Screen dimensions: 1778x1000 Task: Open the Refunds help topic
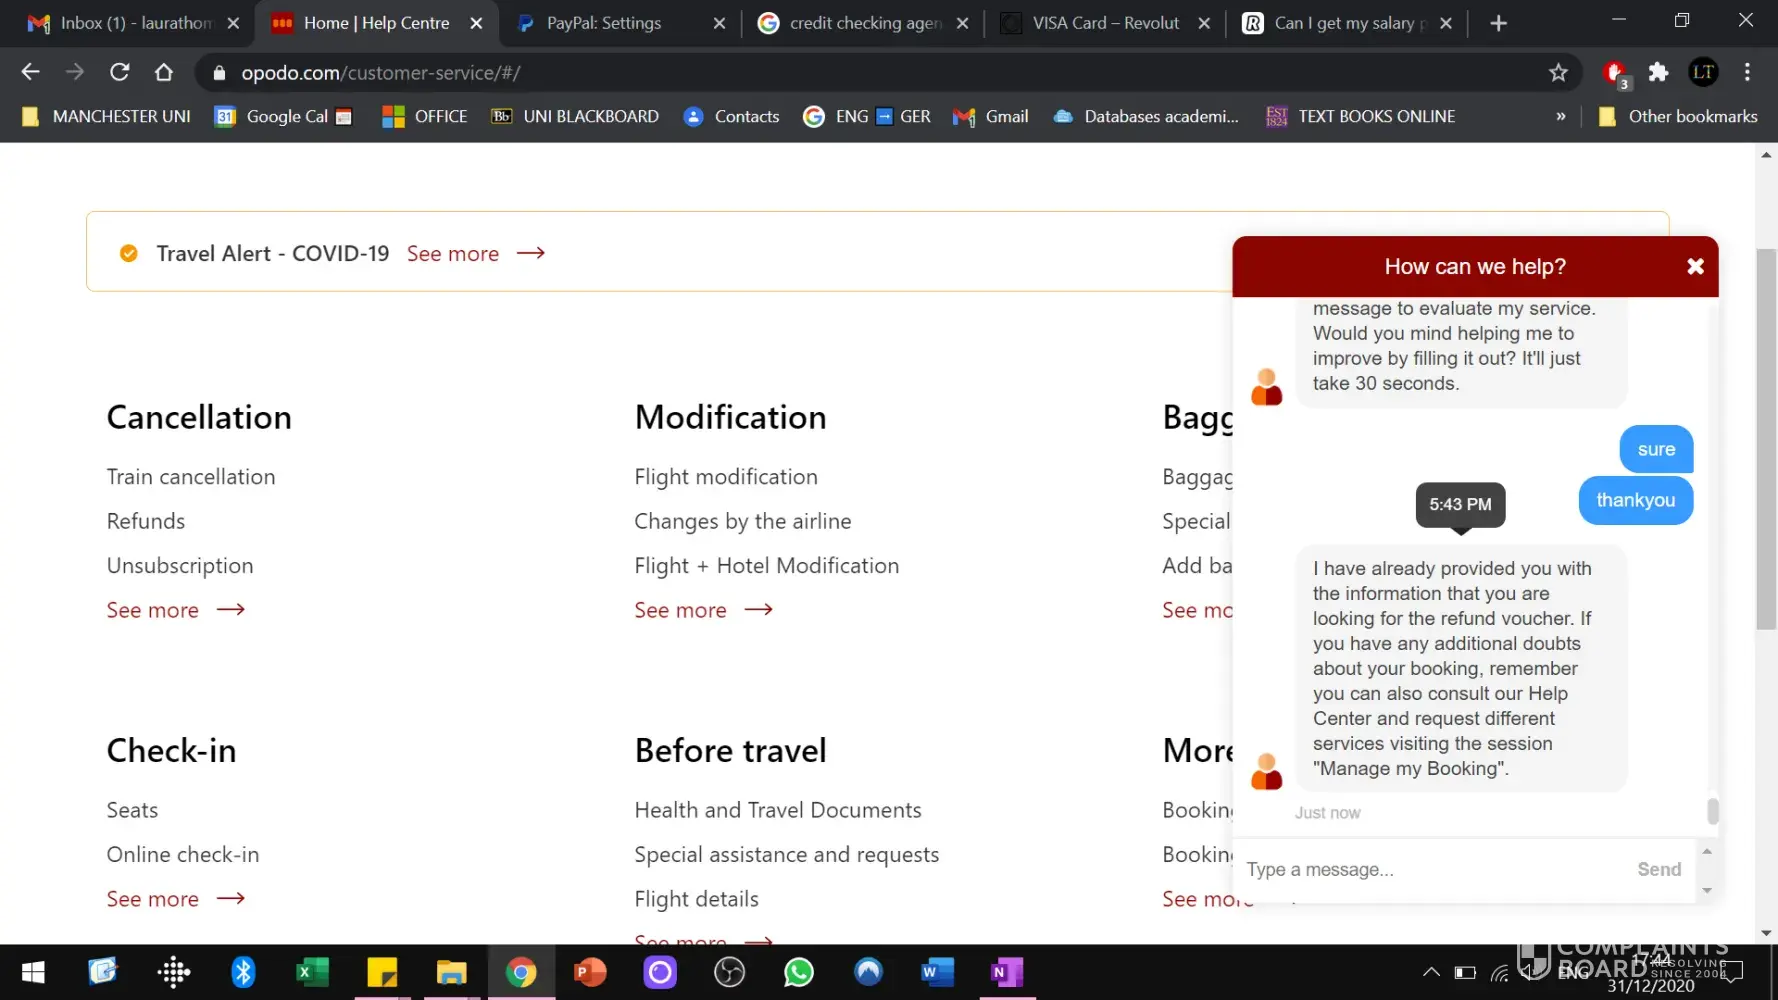[x=146, y=521]
